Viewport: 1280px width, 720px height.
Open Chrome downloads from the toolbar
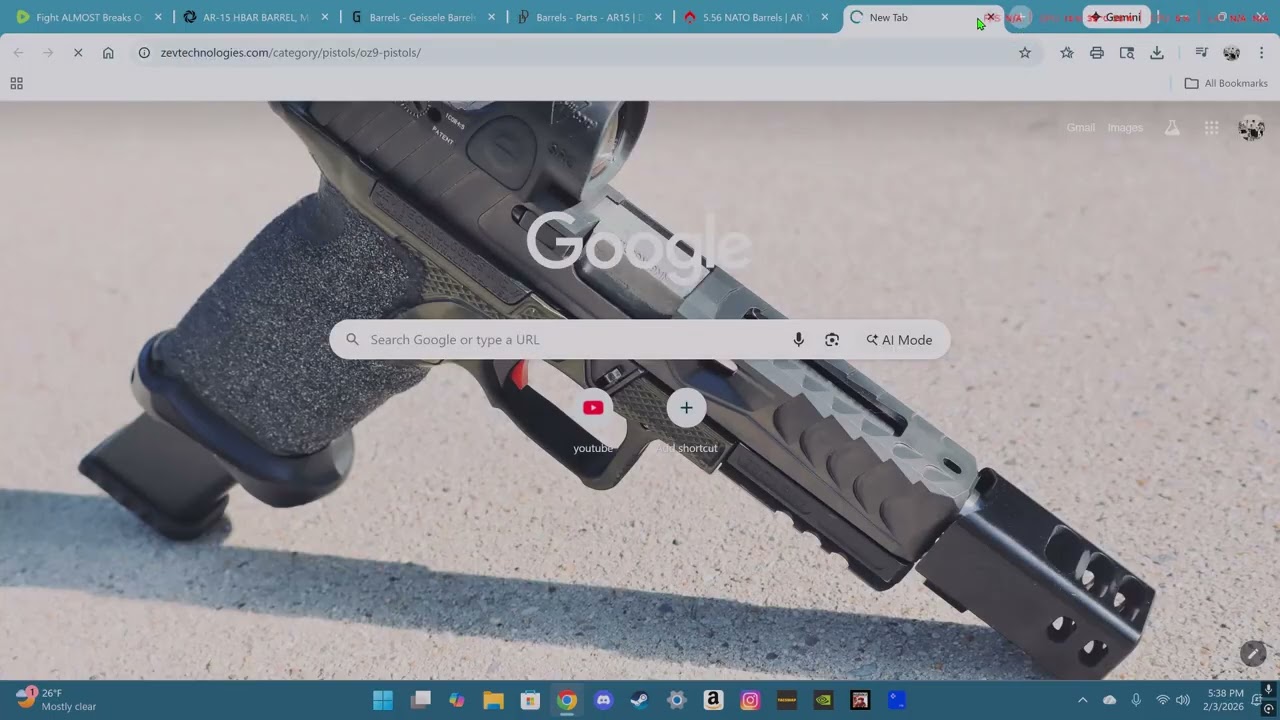coord(1157,53)
